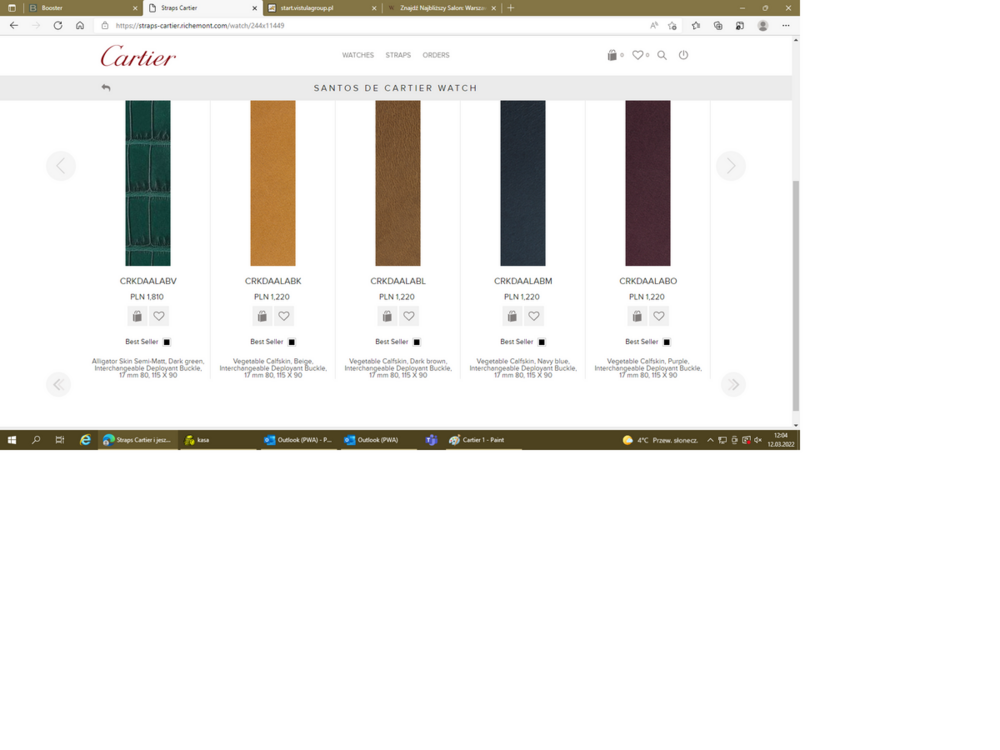1000x750 pixels.
Task: Open the ORDERS link in navigation
Action: [x=436, y=55]
